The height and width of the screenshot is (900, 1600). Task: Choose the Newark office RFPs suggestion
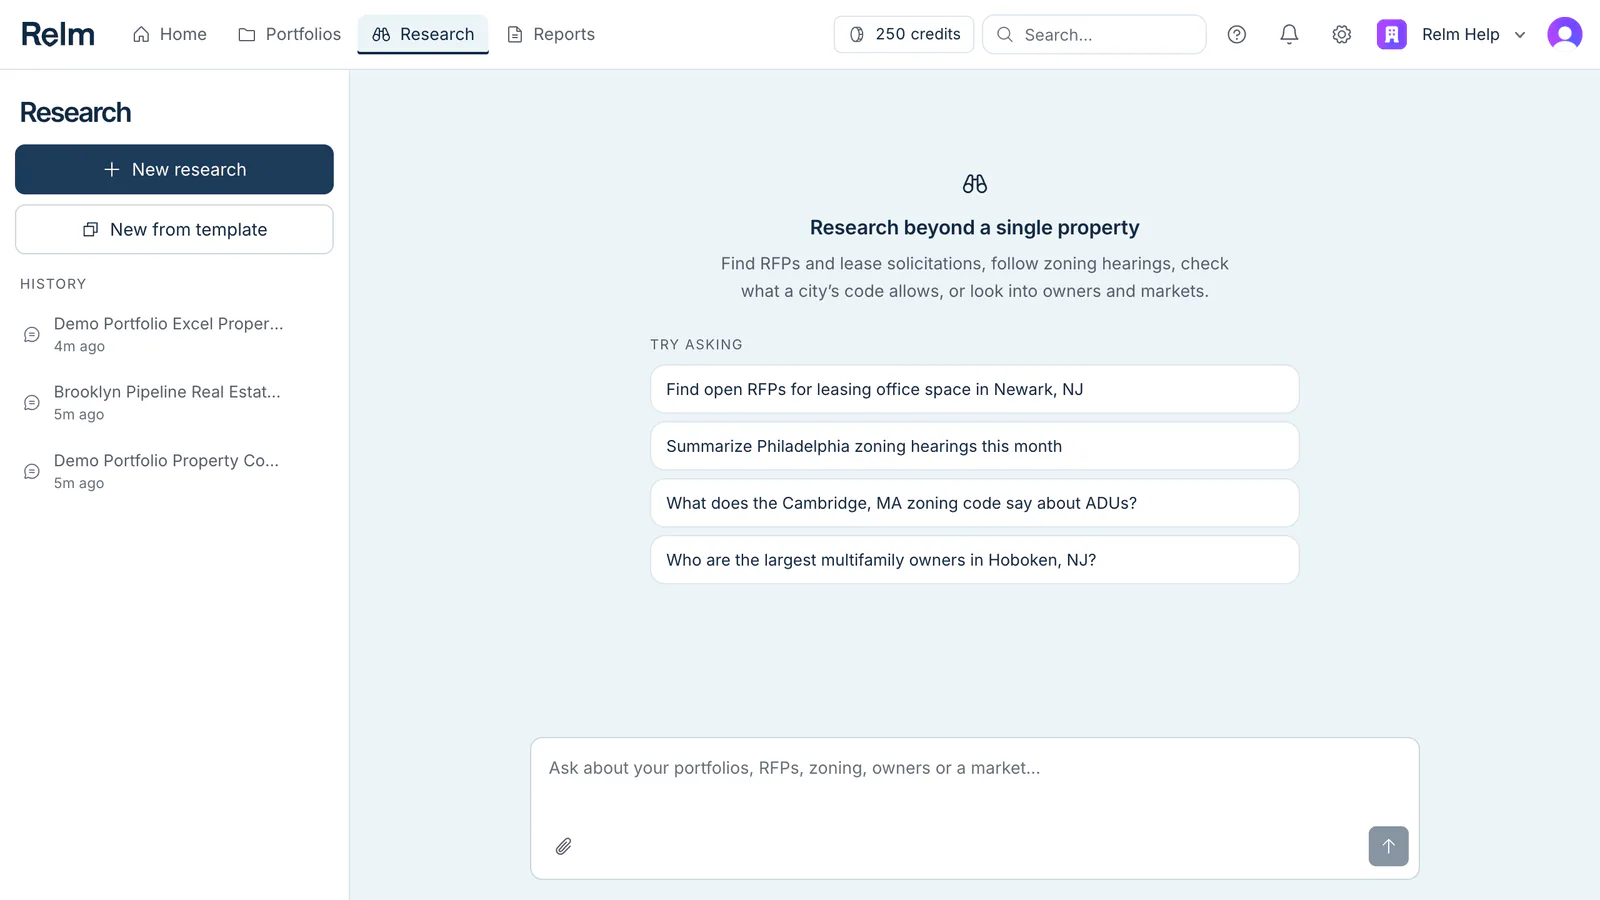[975, 390]
